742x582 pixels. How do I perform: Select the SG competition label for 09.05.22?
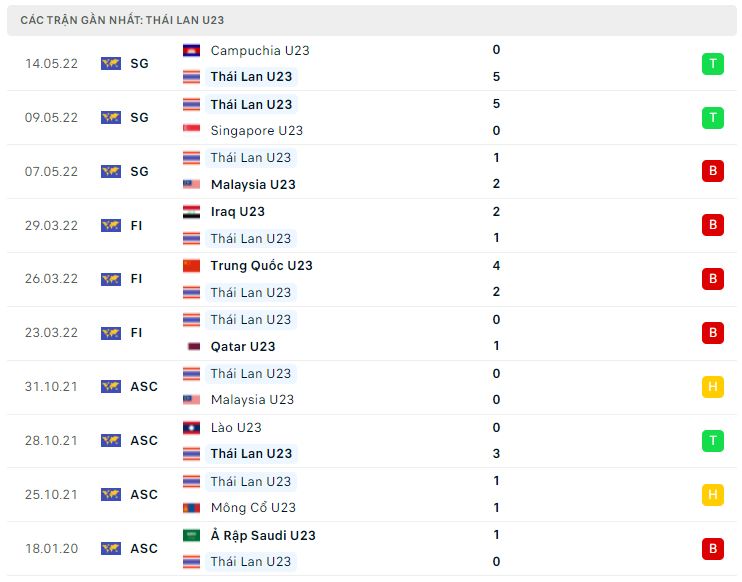(139, 117)
